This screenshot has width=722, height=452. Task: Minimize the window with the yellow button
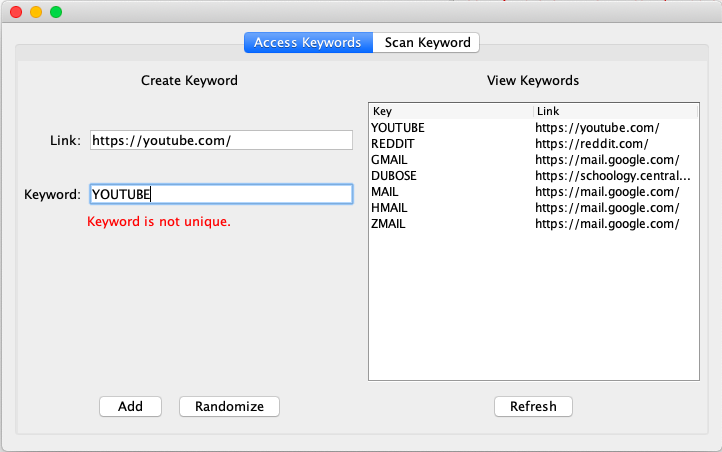pos(36,12)
